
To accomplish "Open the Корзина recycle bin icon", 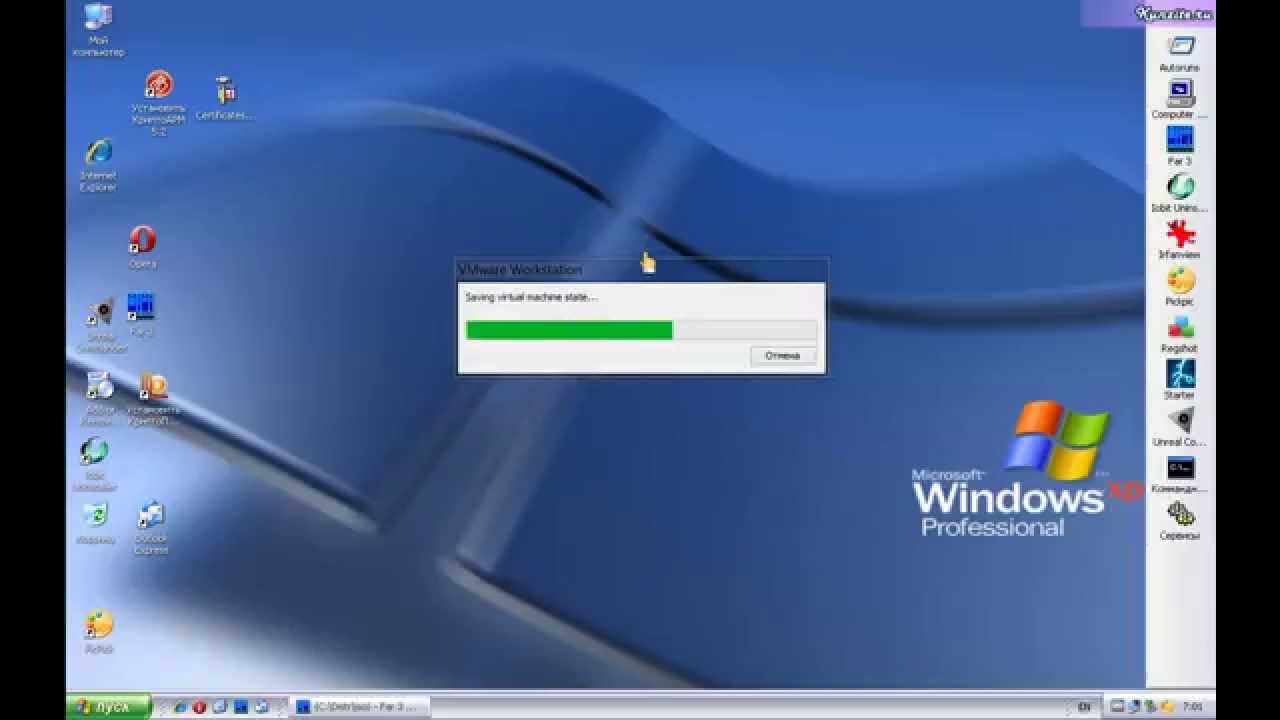I will [x=96, y=523].
